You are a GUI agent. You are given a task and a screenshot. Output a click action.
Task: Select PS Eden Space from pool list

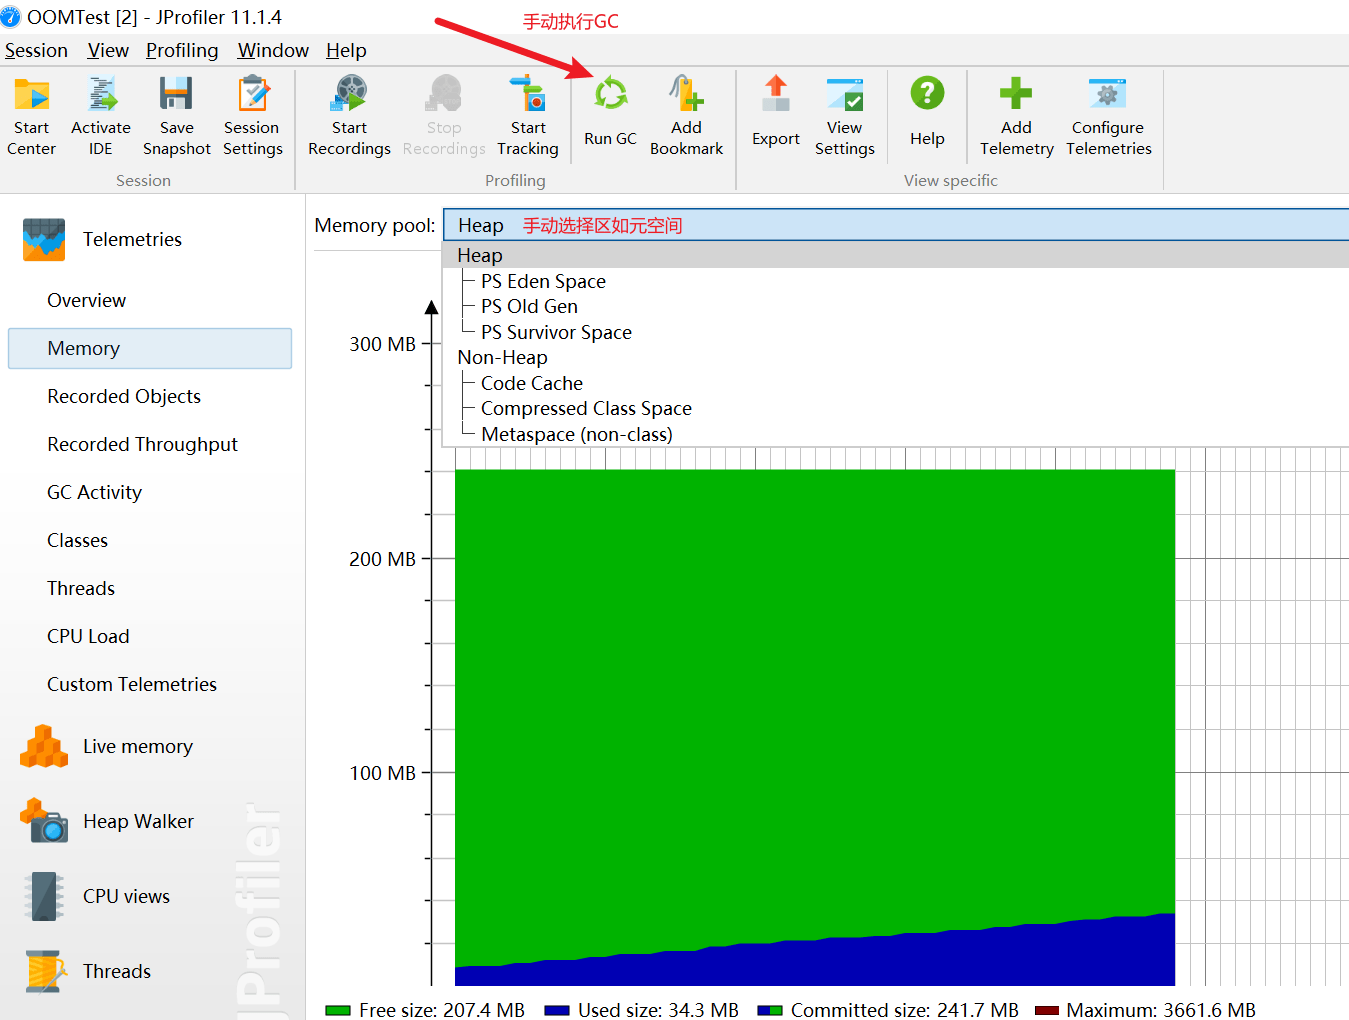point(543,282)
